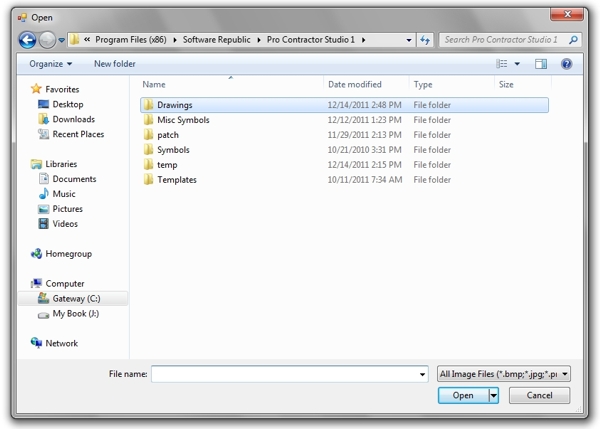
Task: Click the New folder button
Action: (114, 64)
